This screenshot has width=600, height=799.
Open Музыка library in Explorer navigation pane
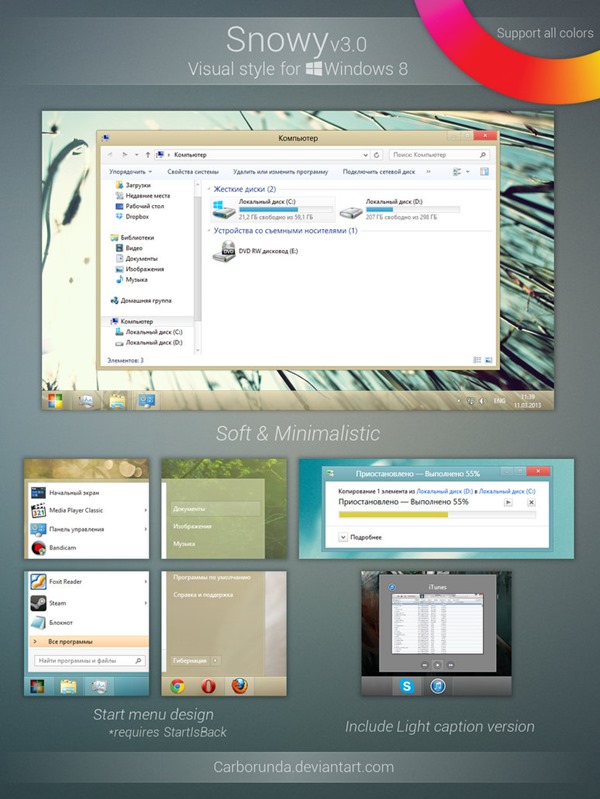132,280
